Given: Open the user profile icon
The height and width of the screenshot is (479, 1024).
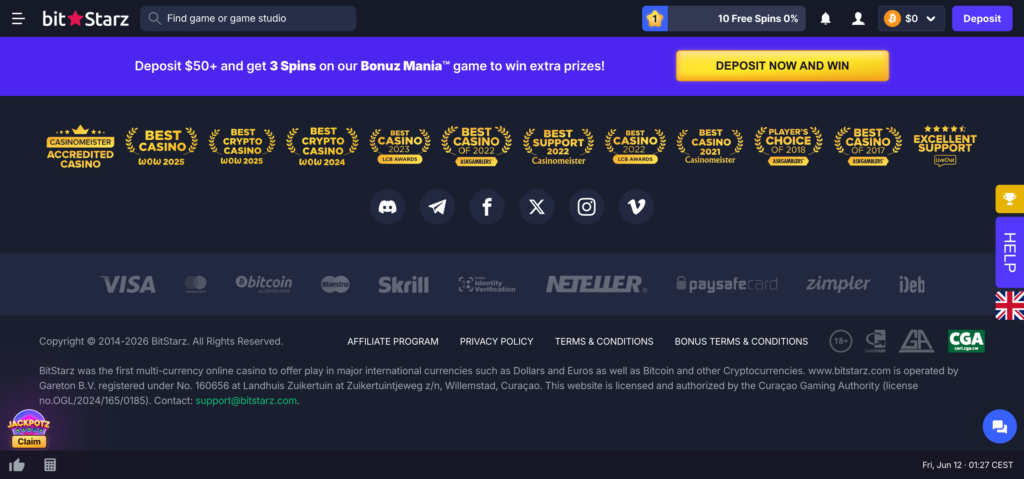Looking at the screenshot, I should 858,19.
